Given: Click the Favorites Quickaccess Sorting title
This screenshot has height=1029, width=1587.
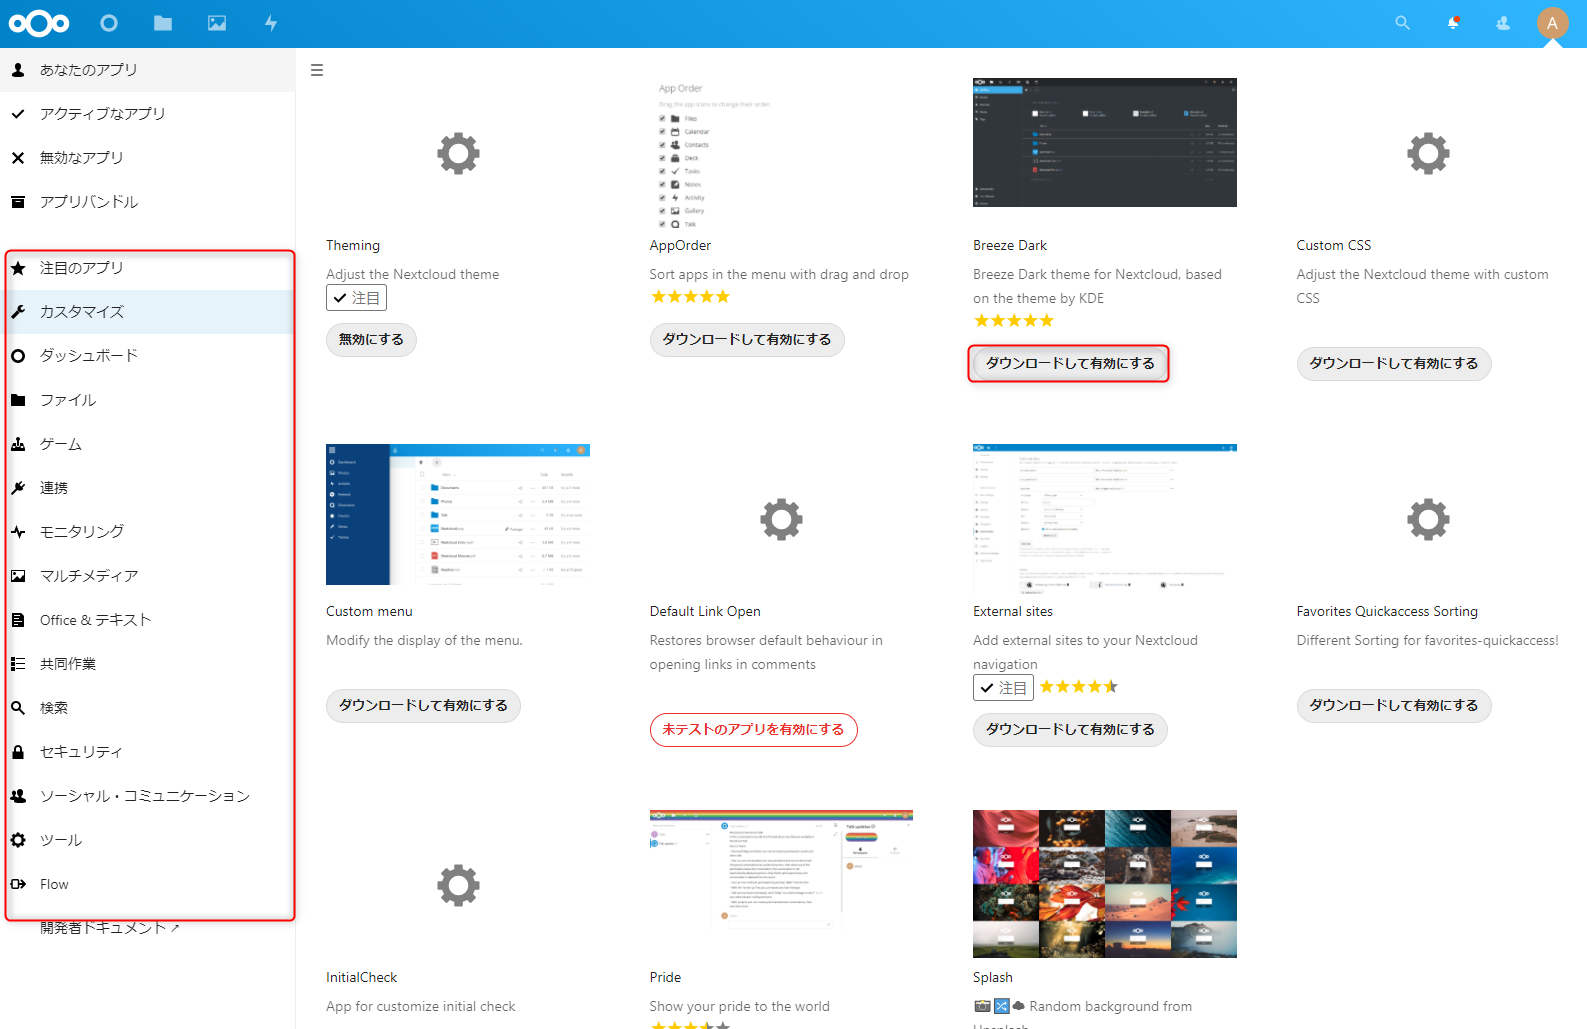Looking at the screenshot, I should [x=1387, y=612].
